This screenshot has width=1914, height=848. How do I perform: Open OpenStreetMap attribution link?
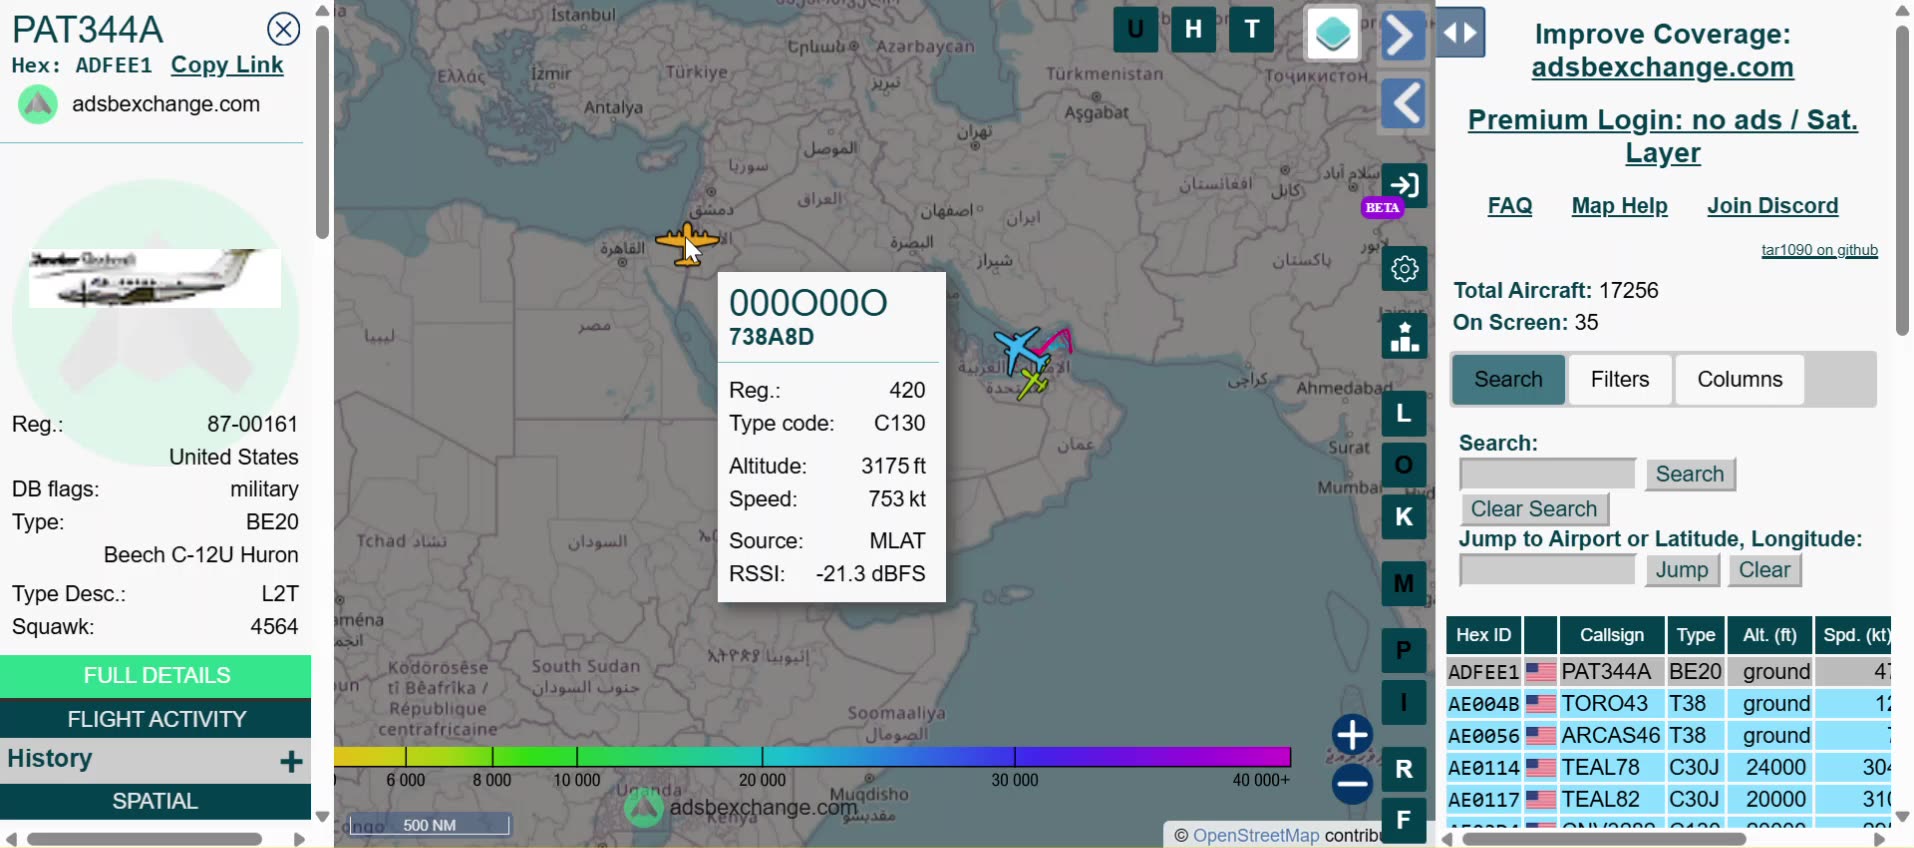pyautogui.click(x=1256, y=835)
